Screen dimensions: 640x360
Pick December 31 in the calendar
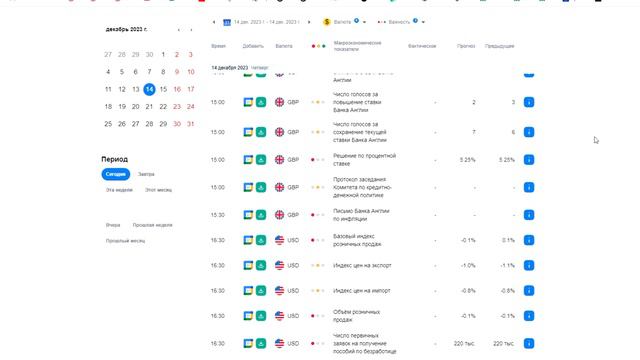point(191,124)
